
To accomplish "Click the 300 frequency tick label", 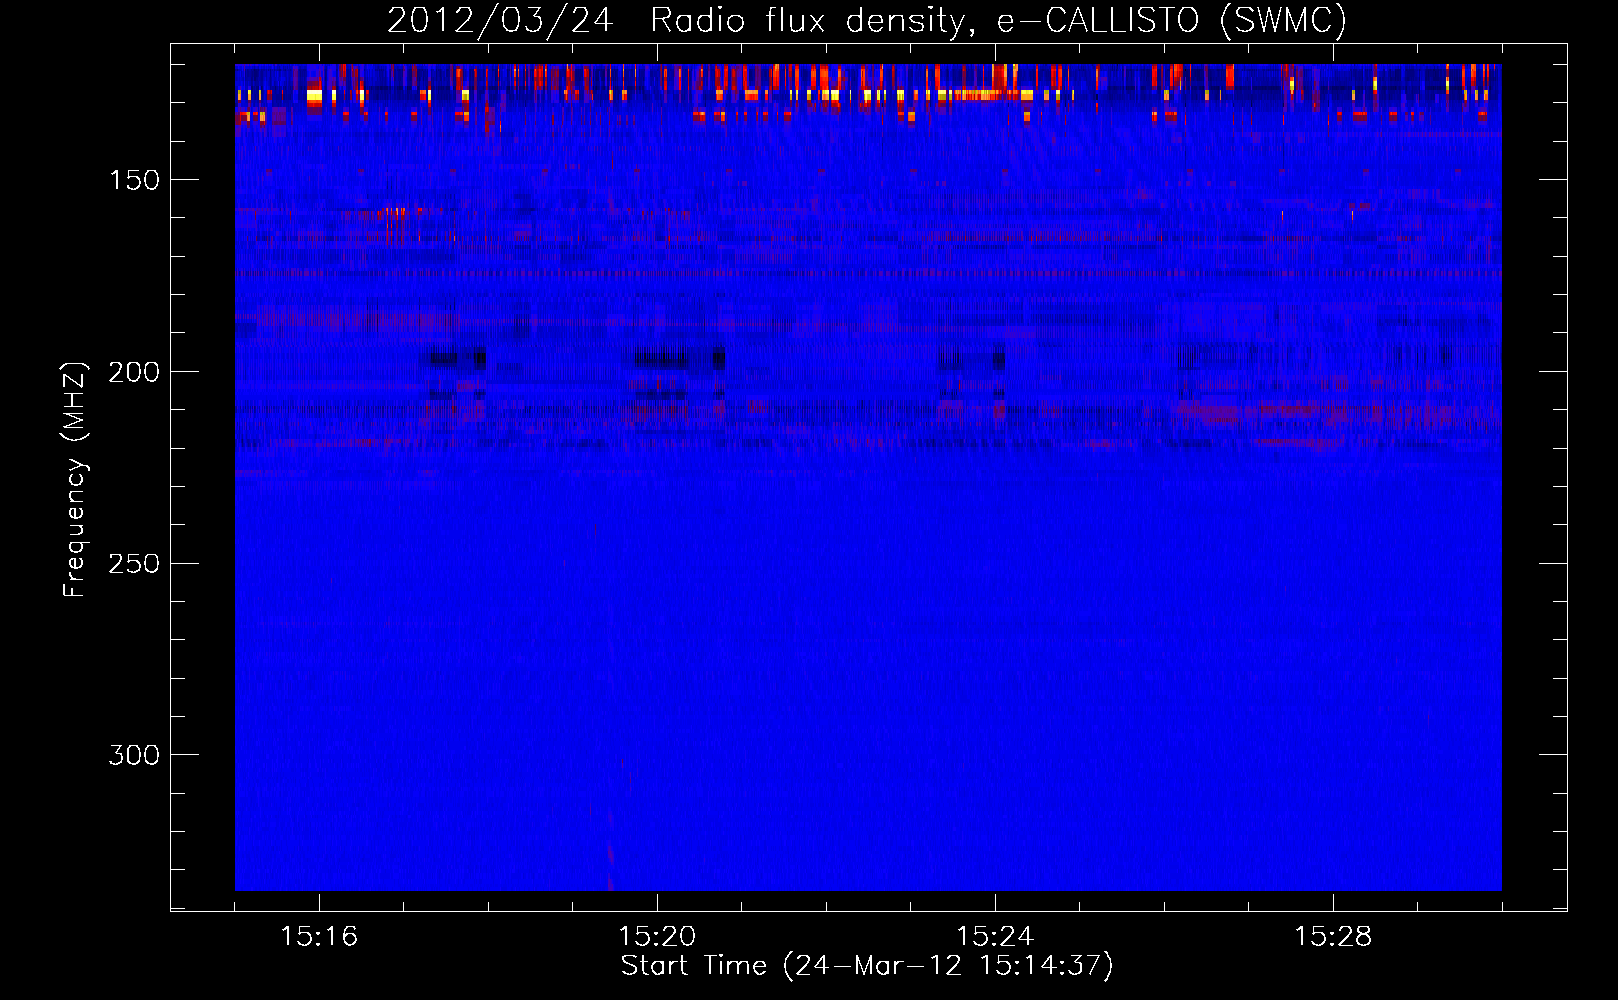I will 134,755.
